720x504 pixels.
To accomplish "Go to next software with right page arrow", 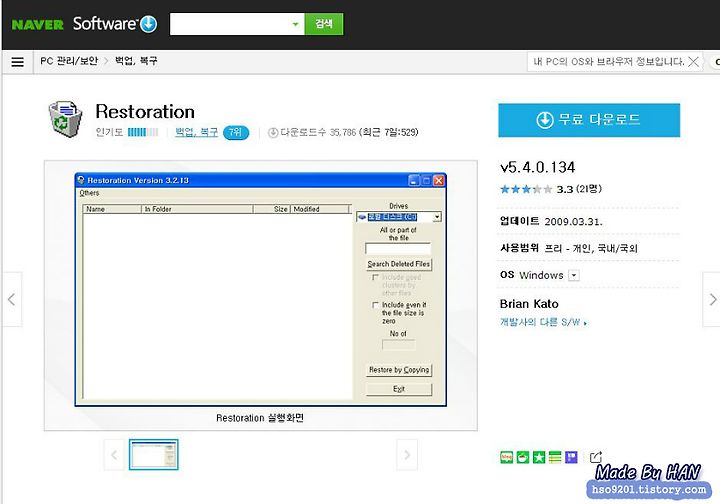I will (712, 300).
